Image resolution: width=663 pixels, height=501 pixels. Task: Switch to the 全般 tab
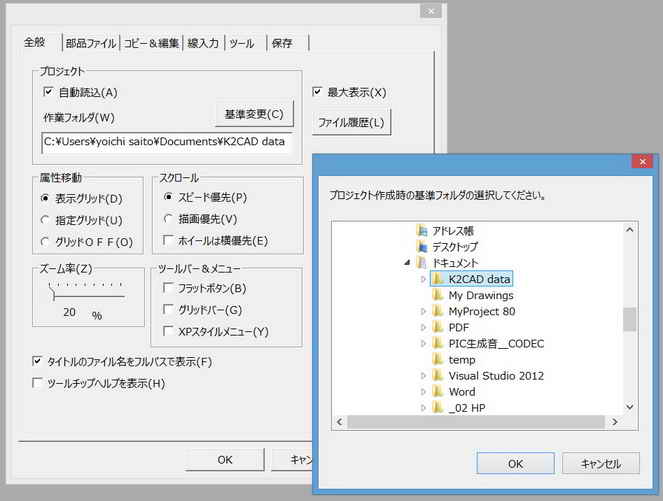click(x=35, y=42)
